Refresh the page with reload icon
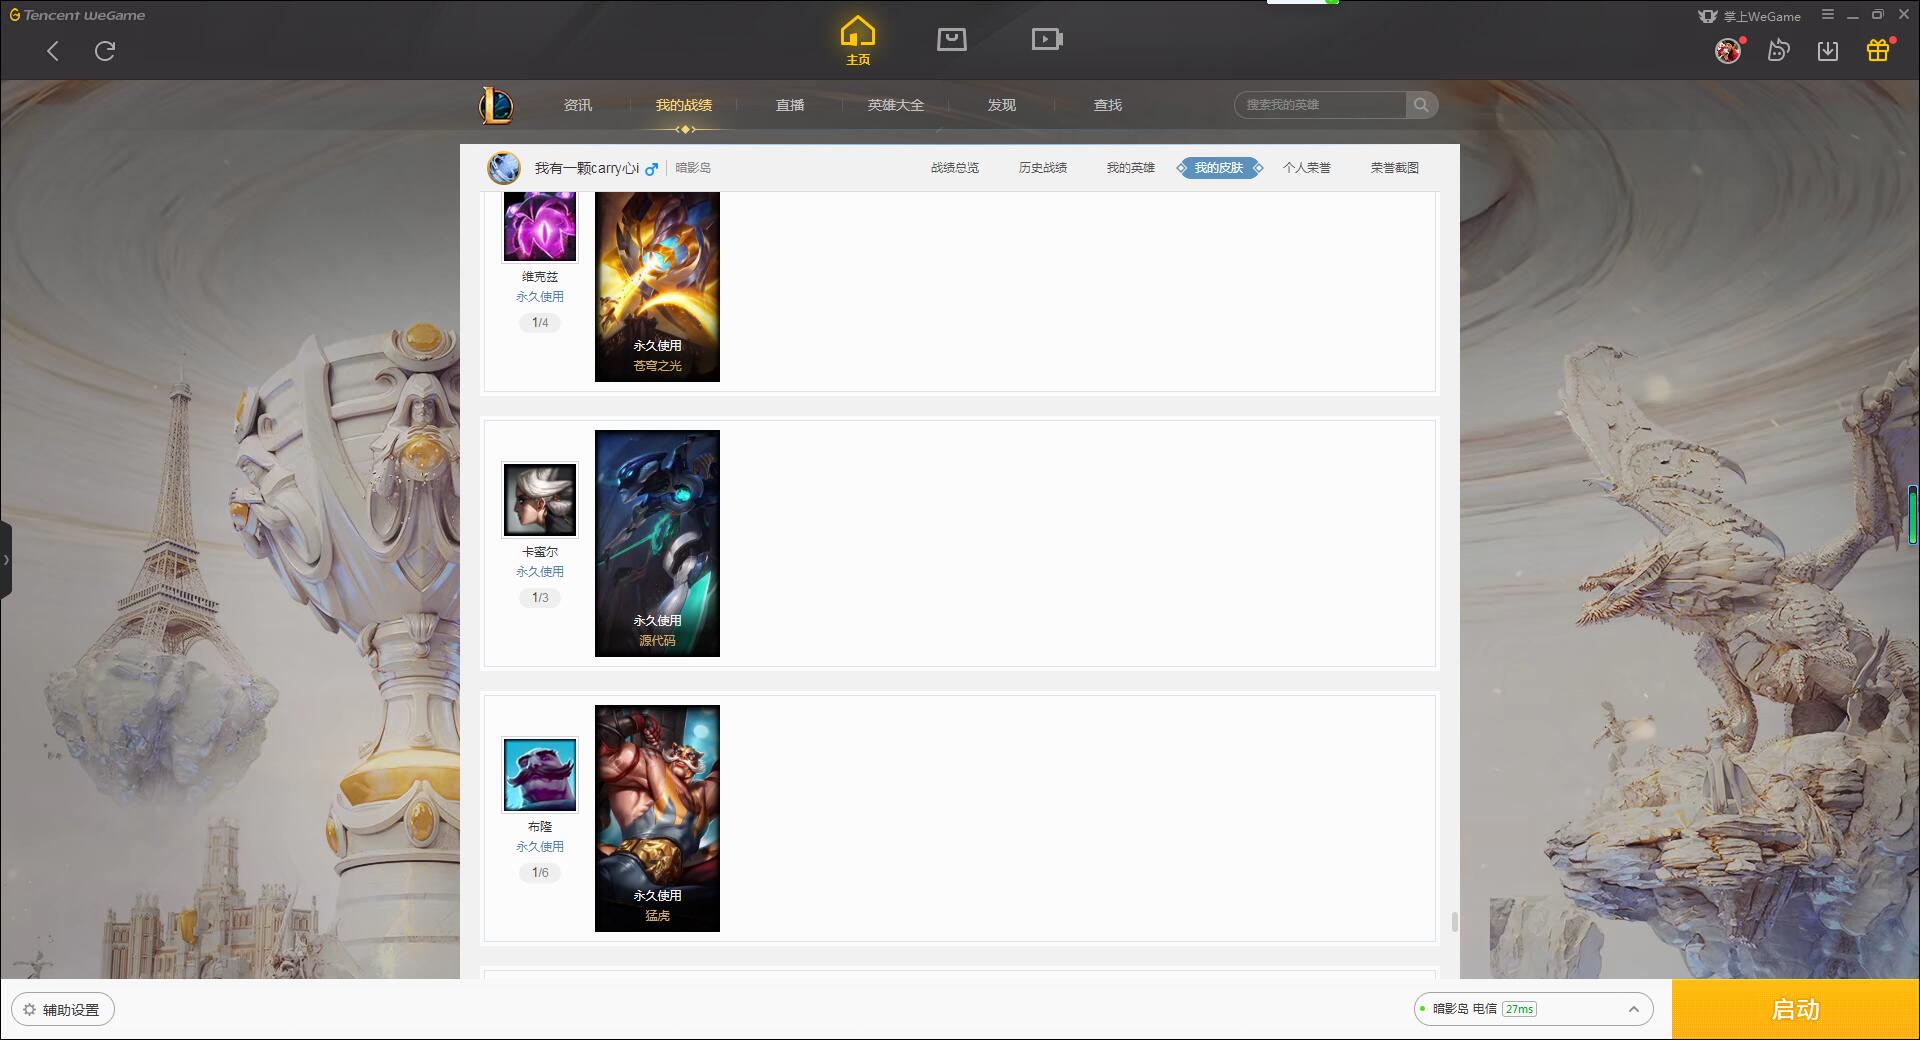1920x1040 pixels. click(105, 51)
